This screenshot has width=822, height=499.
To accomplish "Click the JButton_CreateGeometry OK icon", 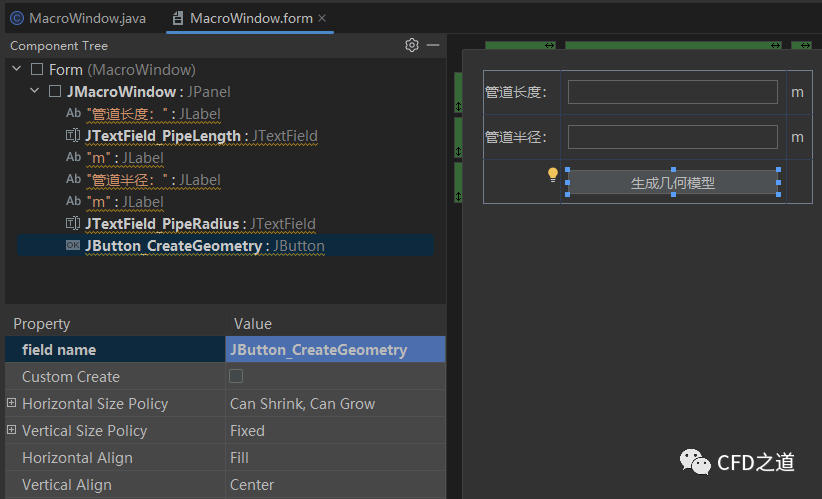I will [x=72, y=246].
